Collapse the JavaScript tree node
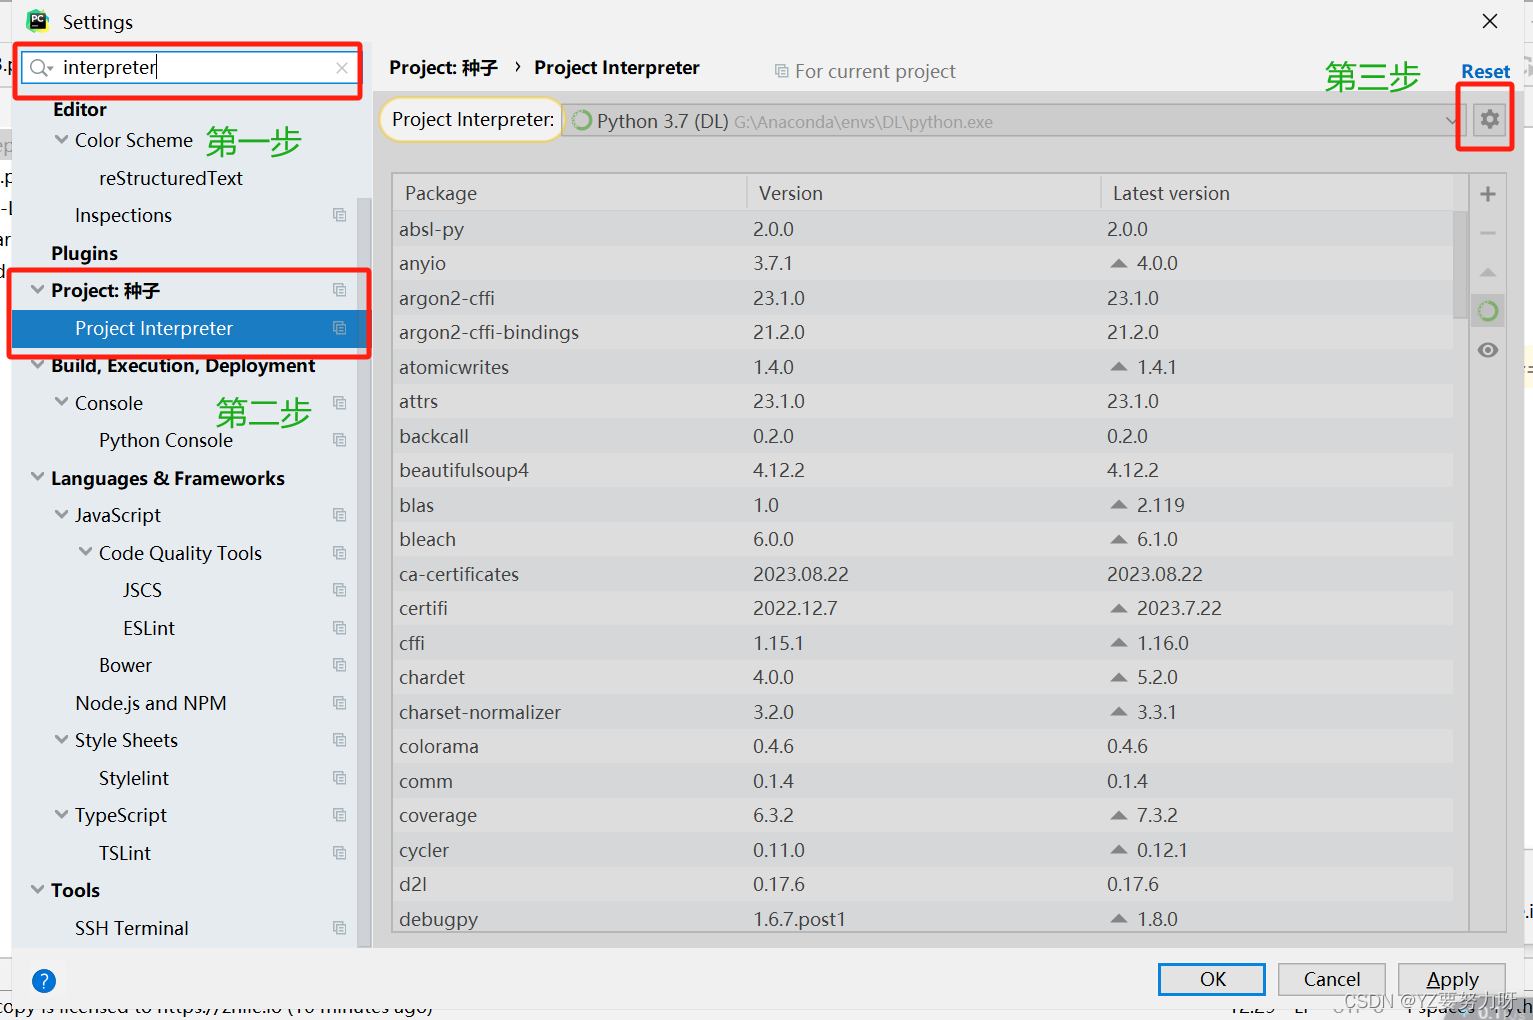This screenshot has height=1020, width=1533. [x=62, y=515]
